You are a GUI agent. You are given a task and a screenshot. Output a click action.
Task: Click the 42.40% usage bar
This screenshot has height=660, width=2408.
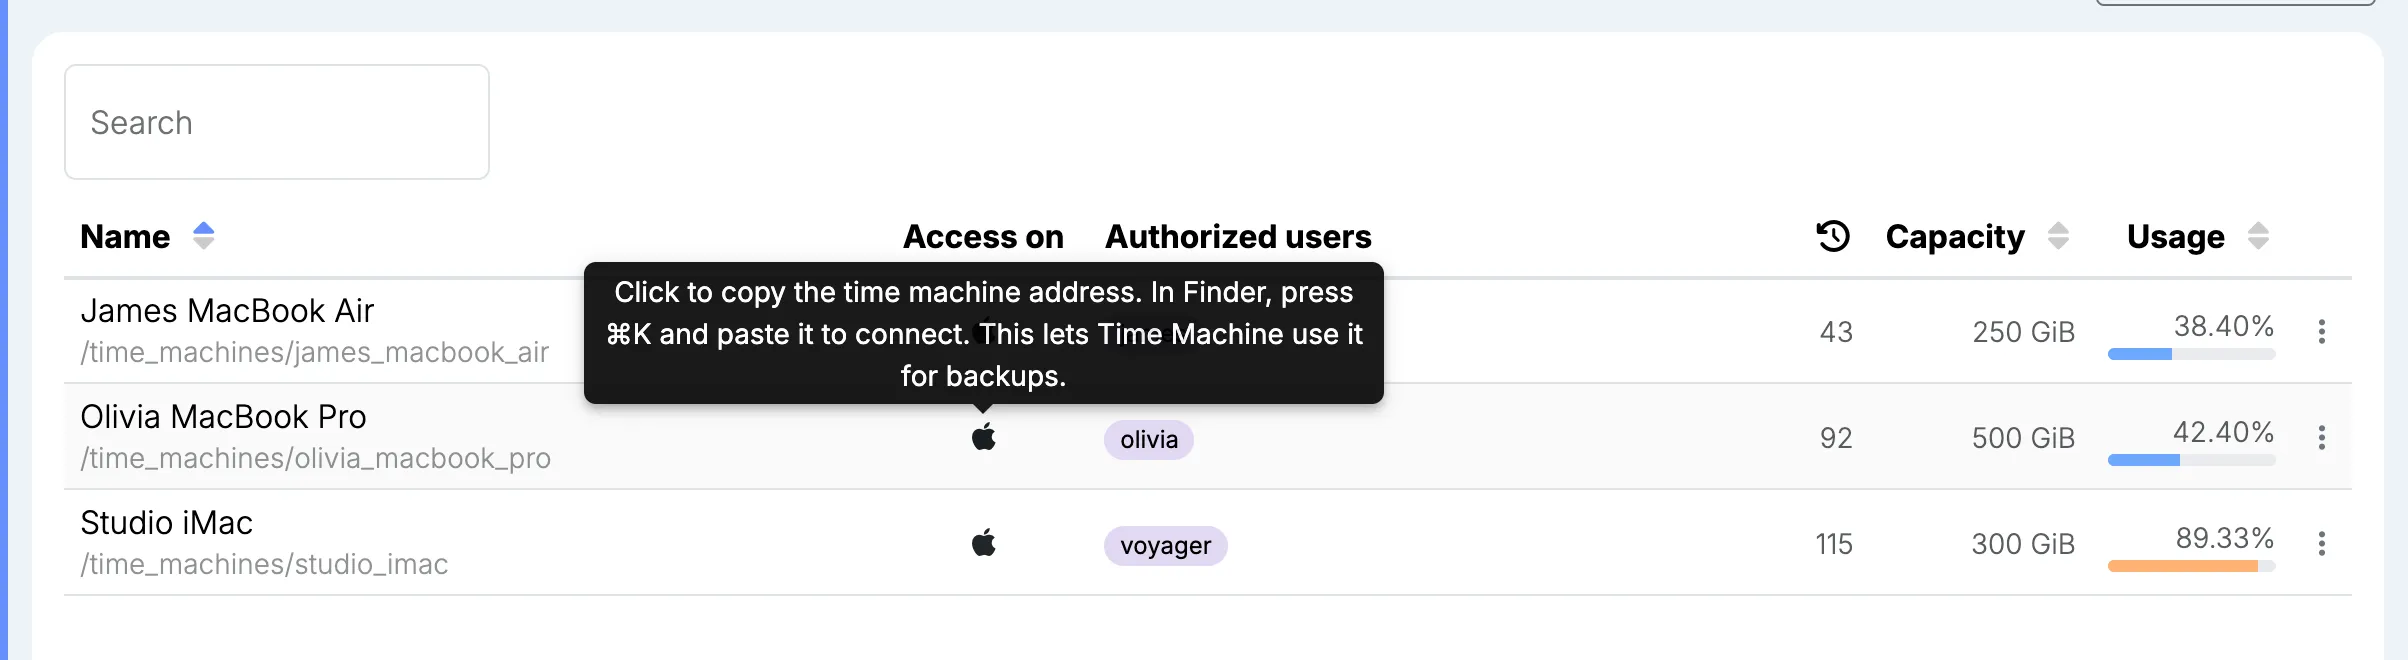[2192, 460]
